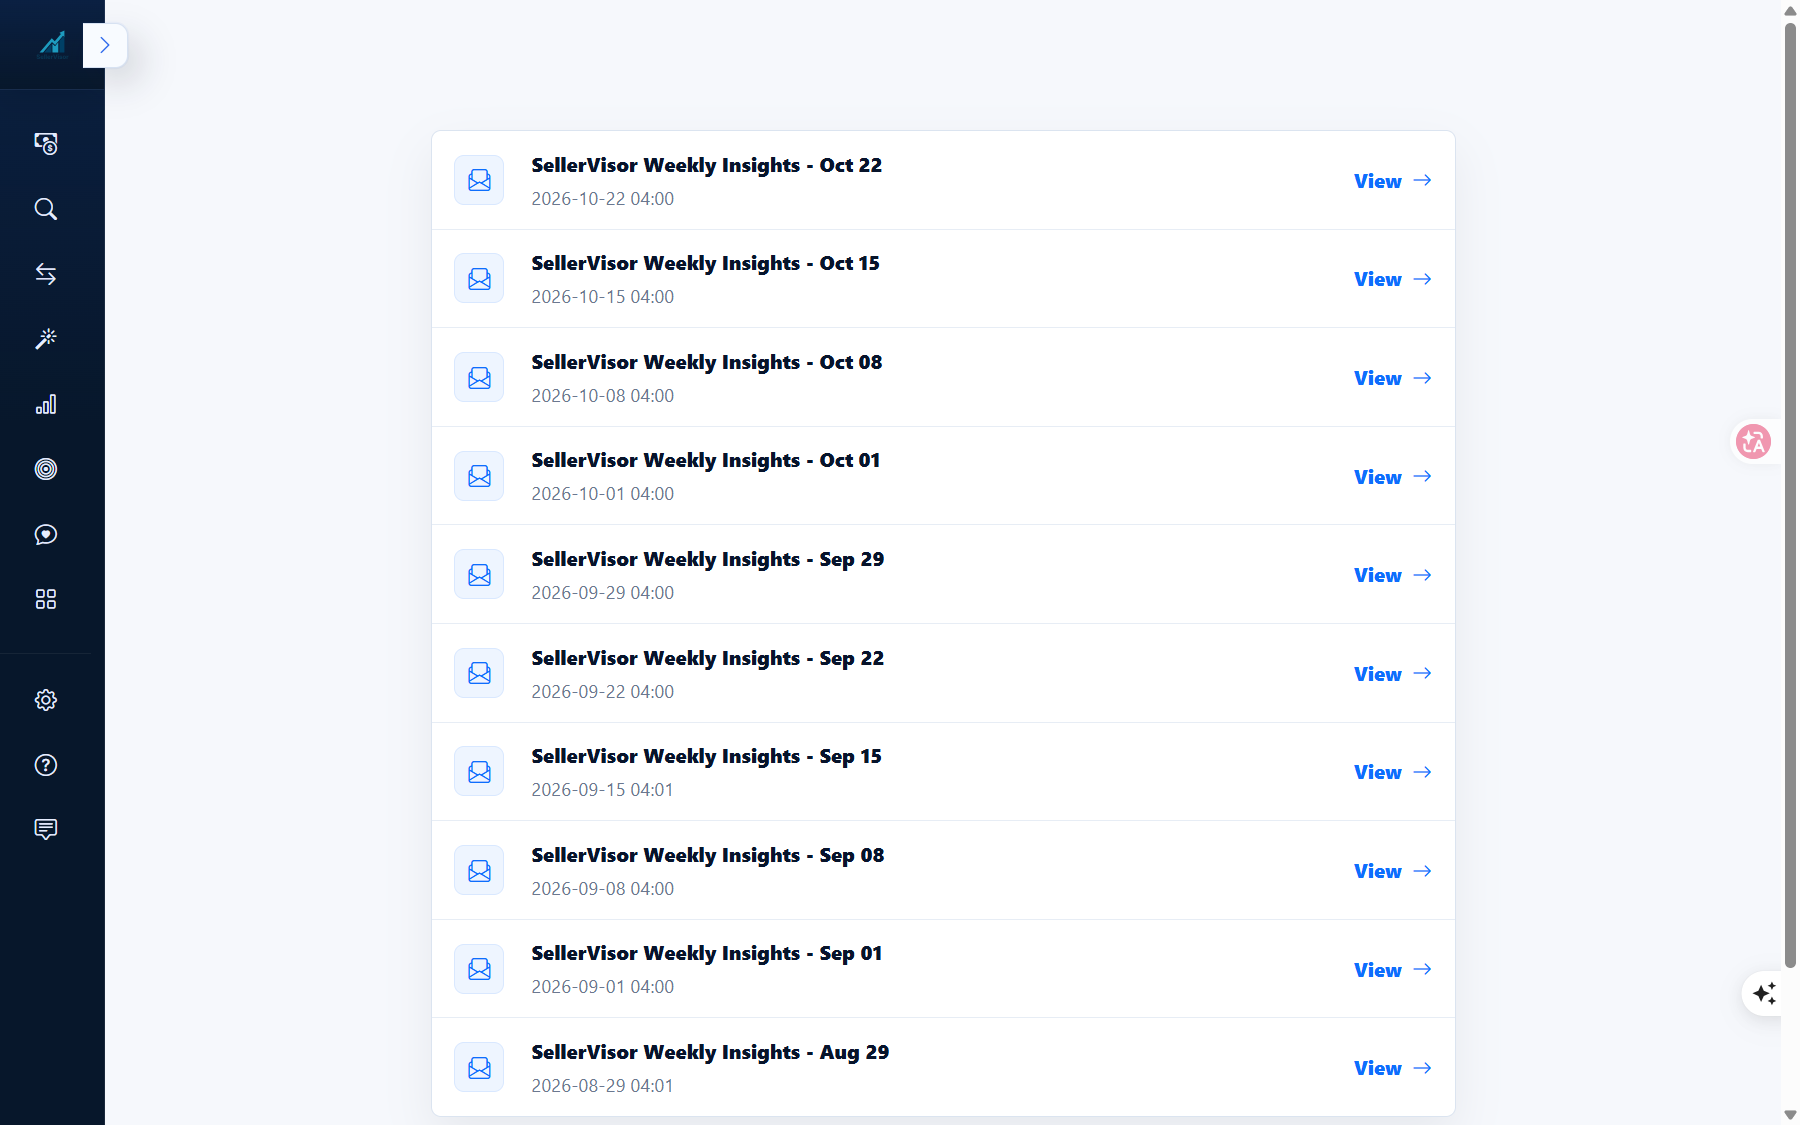
Task: Click the page vertical scrollbar thumb
Action: [x=1790, y=495]
